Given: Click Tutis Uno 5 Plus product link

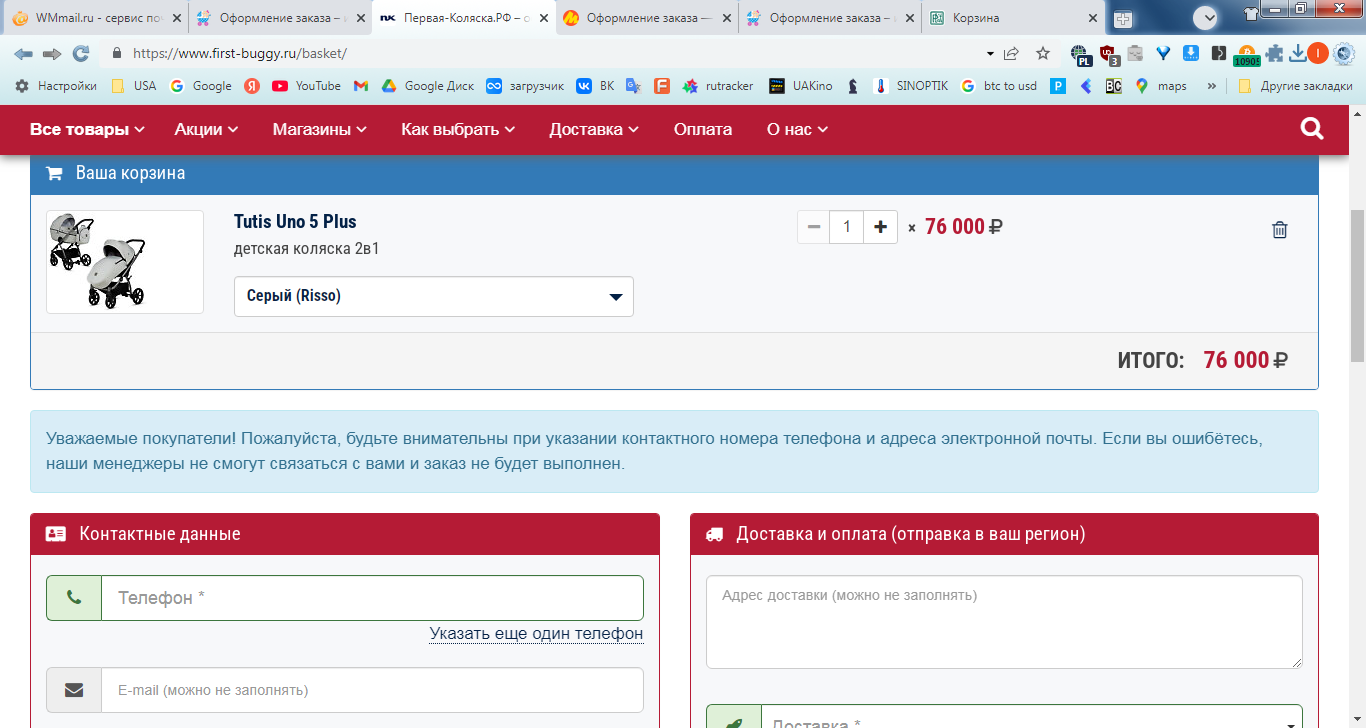Looking at the screenshot, I should click(295, 221).
